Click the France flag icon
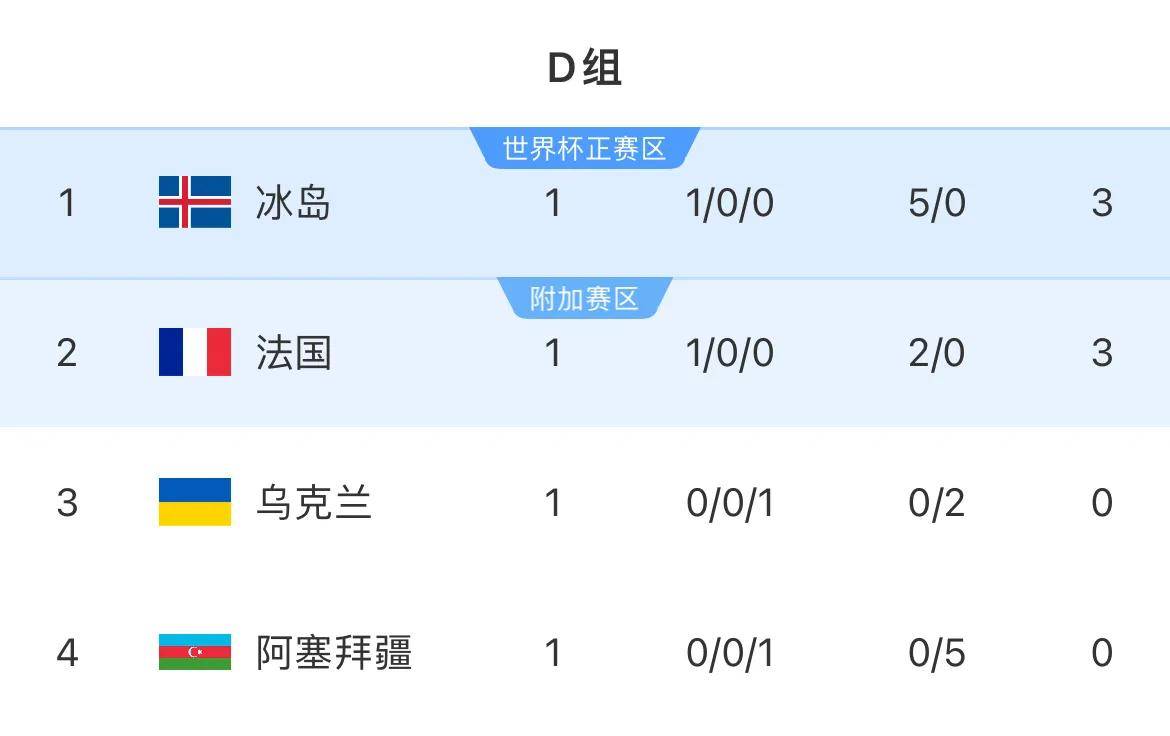 195,353
